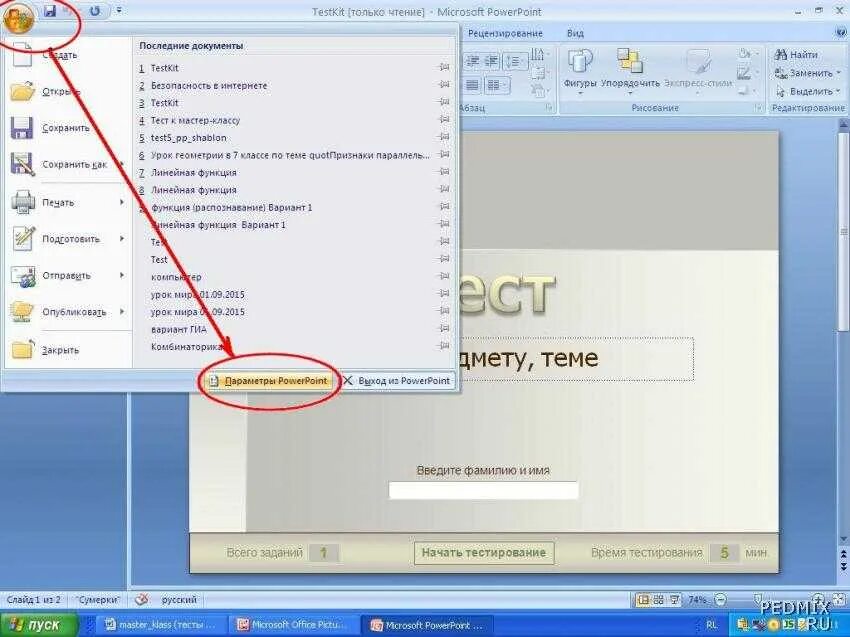This screenshot has width=850, height=637.
Task: Pin Комбинаторика document to recent list
Action: [x=445, y=346]
